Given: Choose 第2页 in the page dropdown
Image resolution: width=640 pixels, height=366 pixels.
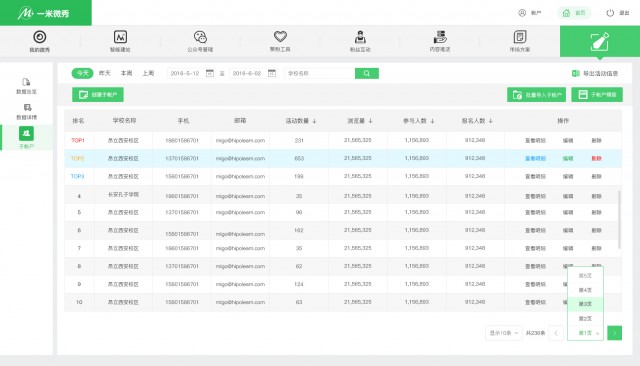Looking at the screenshot, I should click(585, 318).
